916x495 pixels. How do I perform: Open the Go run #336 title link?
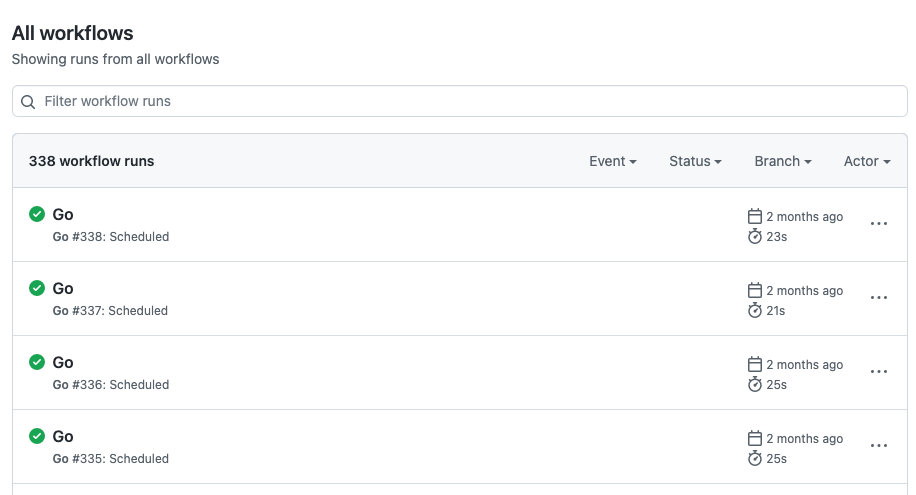(x=63, y=362)
